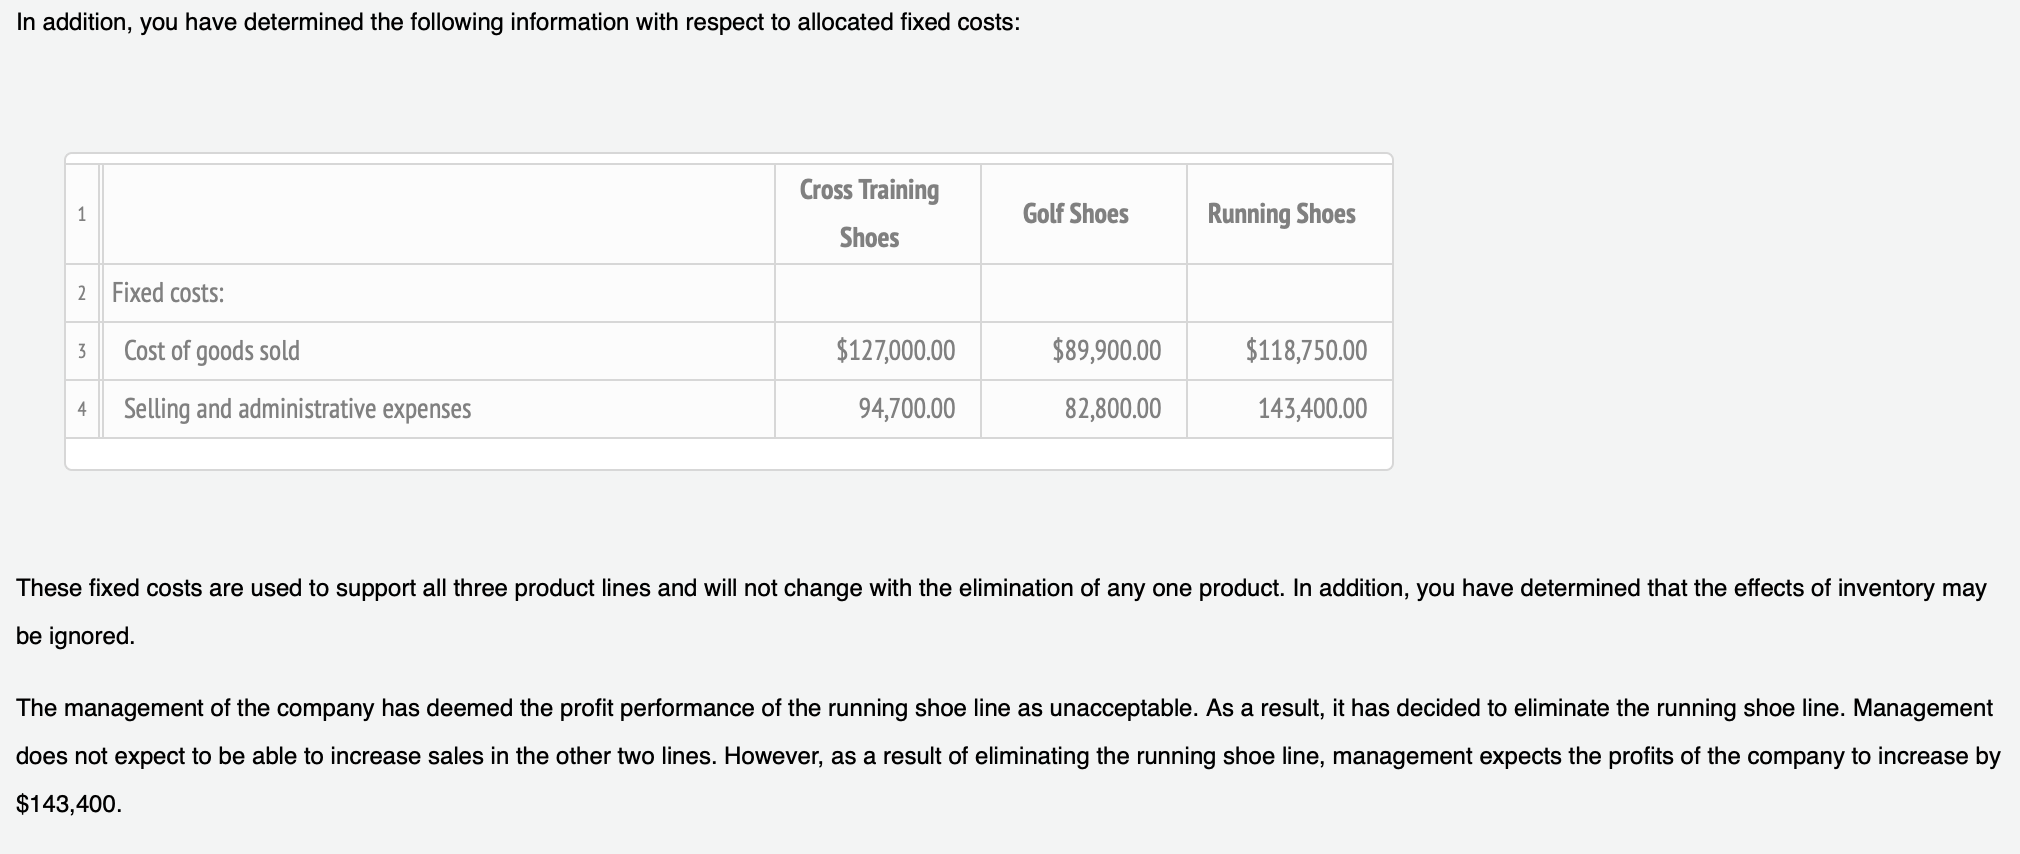Select the Running Shoes column header
The height and width of the screenshot is (854, 2020).
(x=1289, y=214)
